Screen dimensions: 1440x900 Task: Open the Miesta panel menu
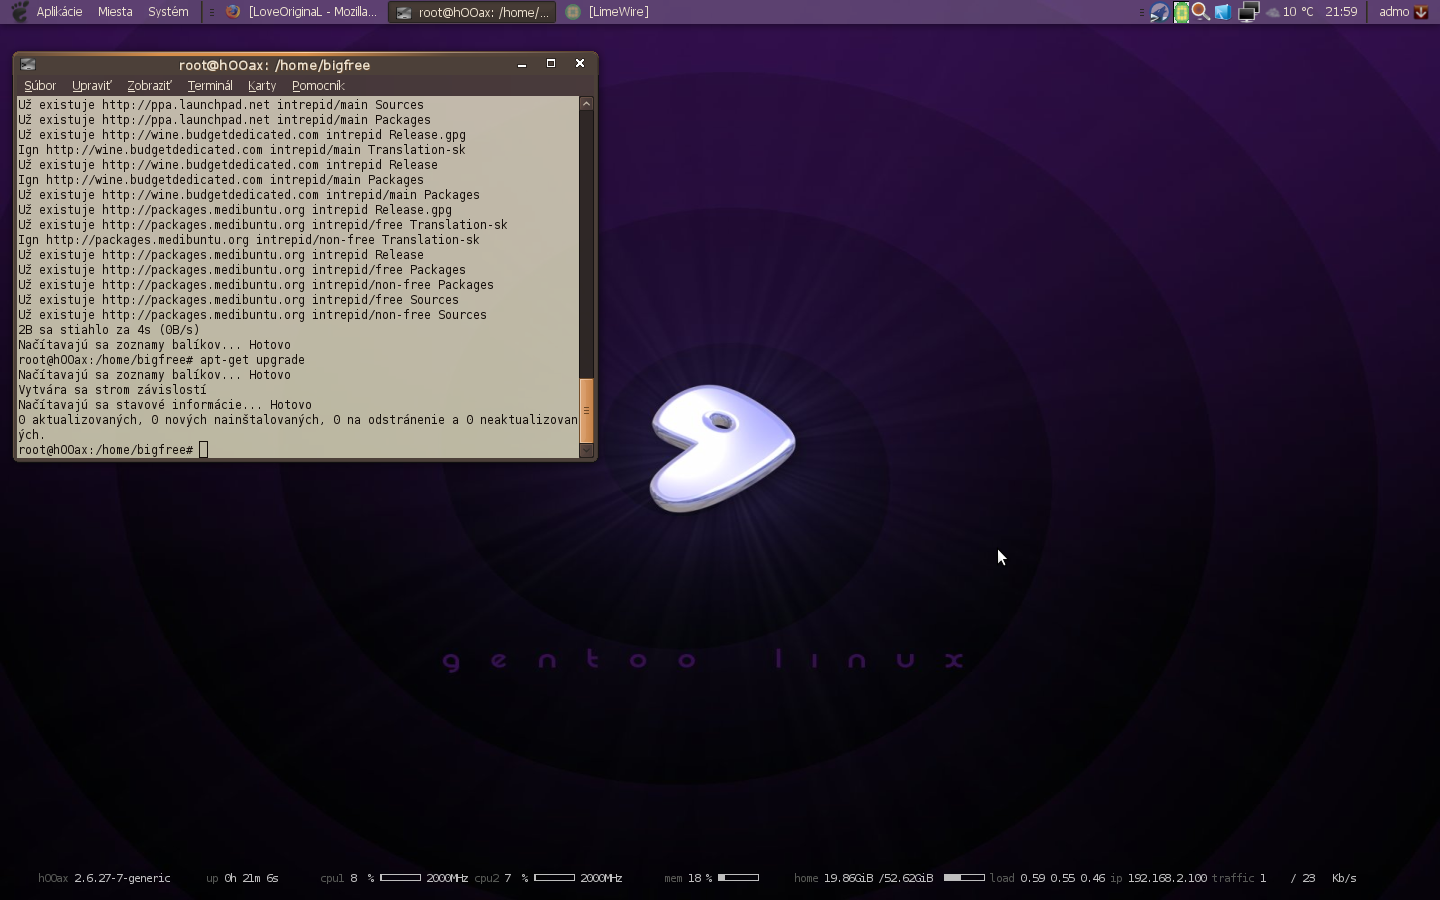point(115,12)
